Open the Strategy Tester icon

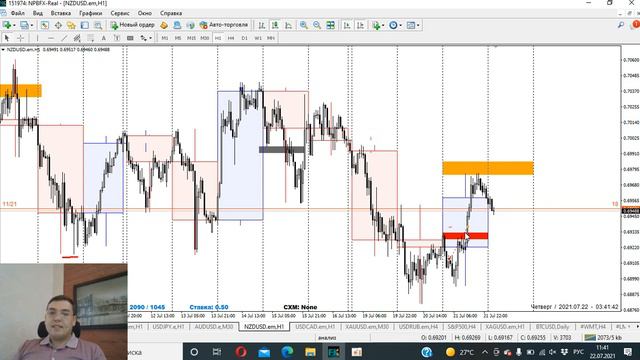coord(98,25)
